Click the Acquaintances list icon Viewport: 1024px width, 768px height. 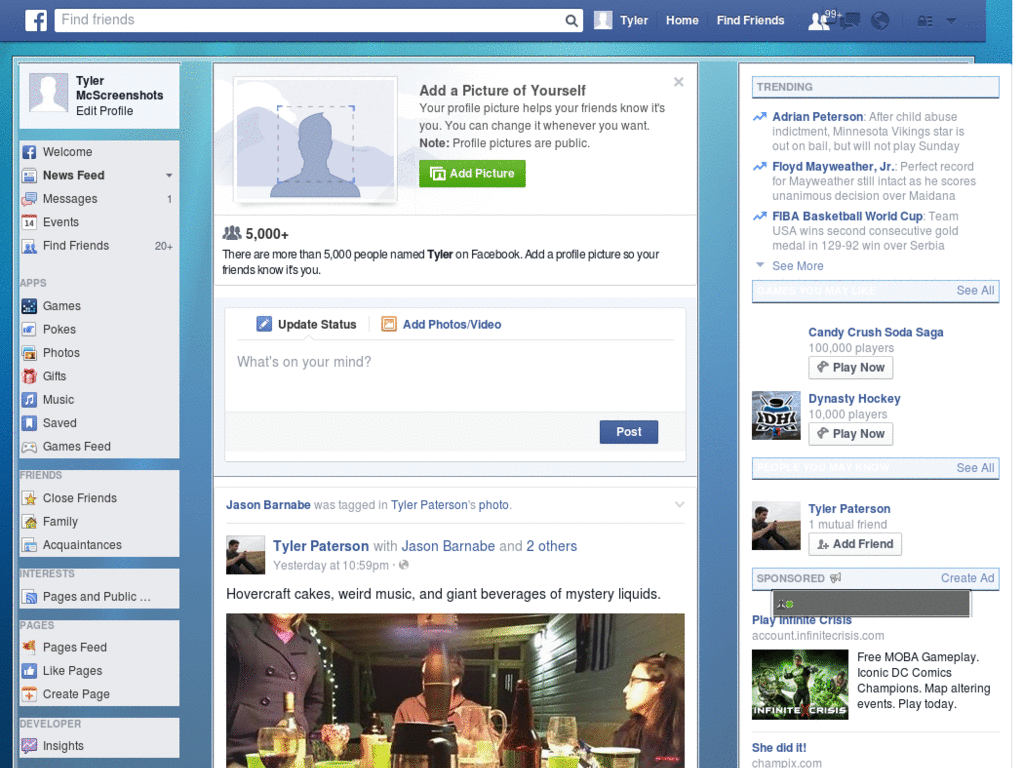[x=29, y=545]
